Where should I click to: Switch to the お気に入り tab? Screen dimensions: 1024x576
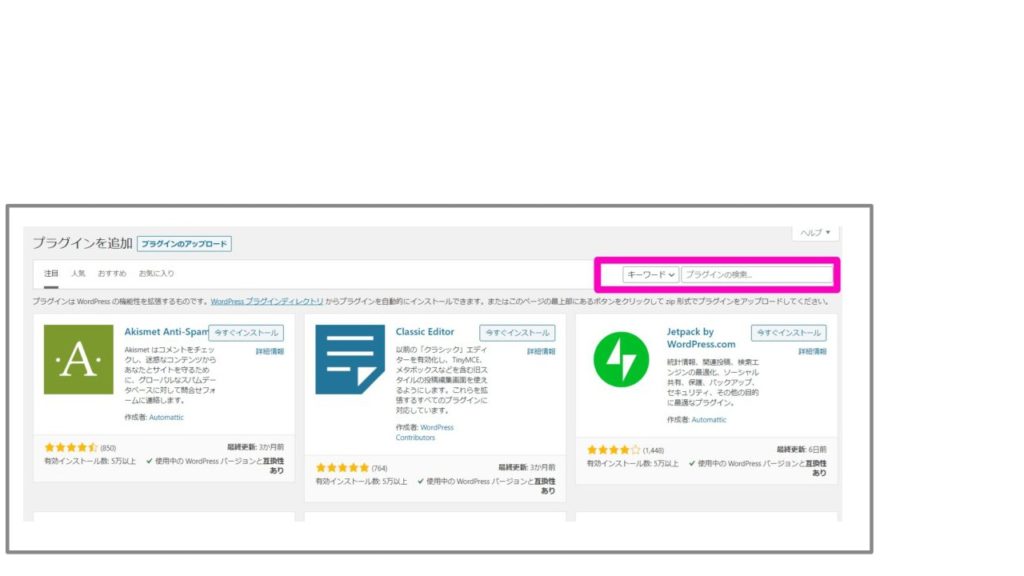[x=156, y=274]
